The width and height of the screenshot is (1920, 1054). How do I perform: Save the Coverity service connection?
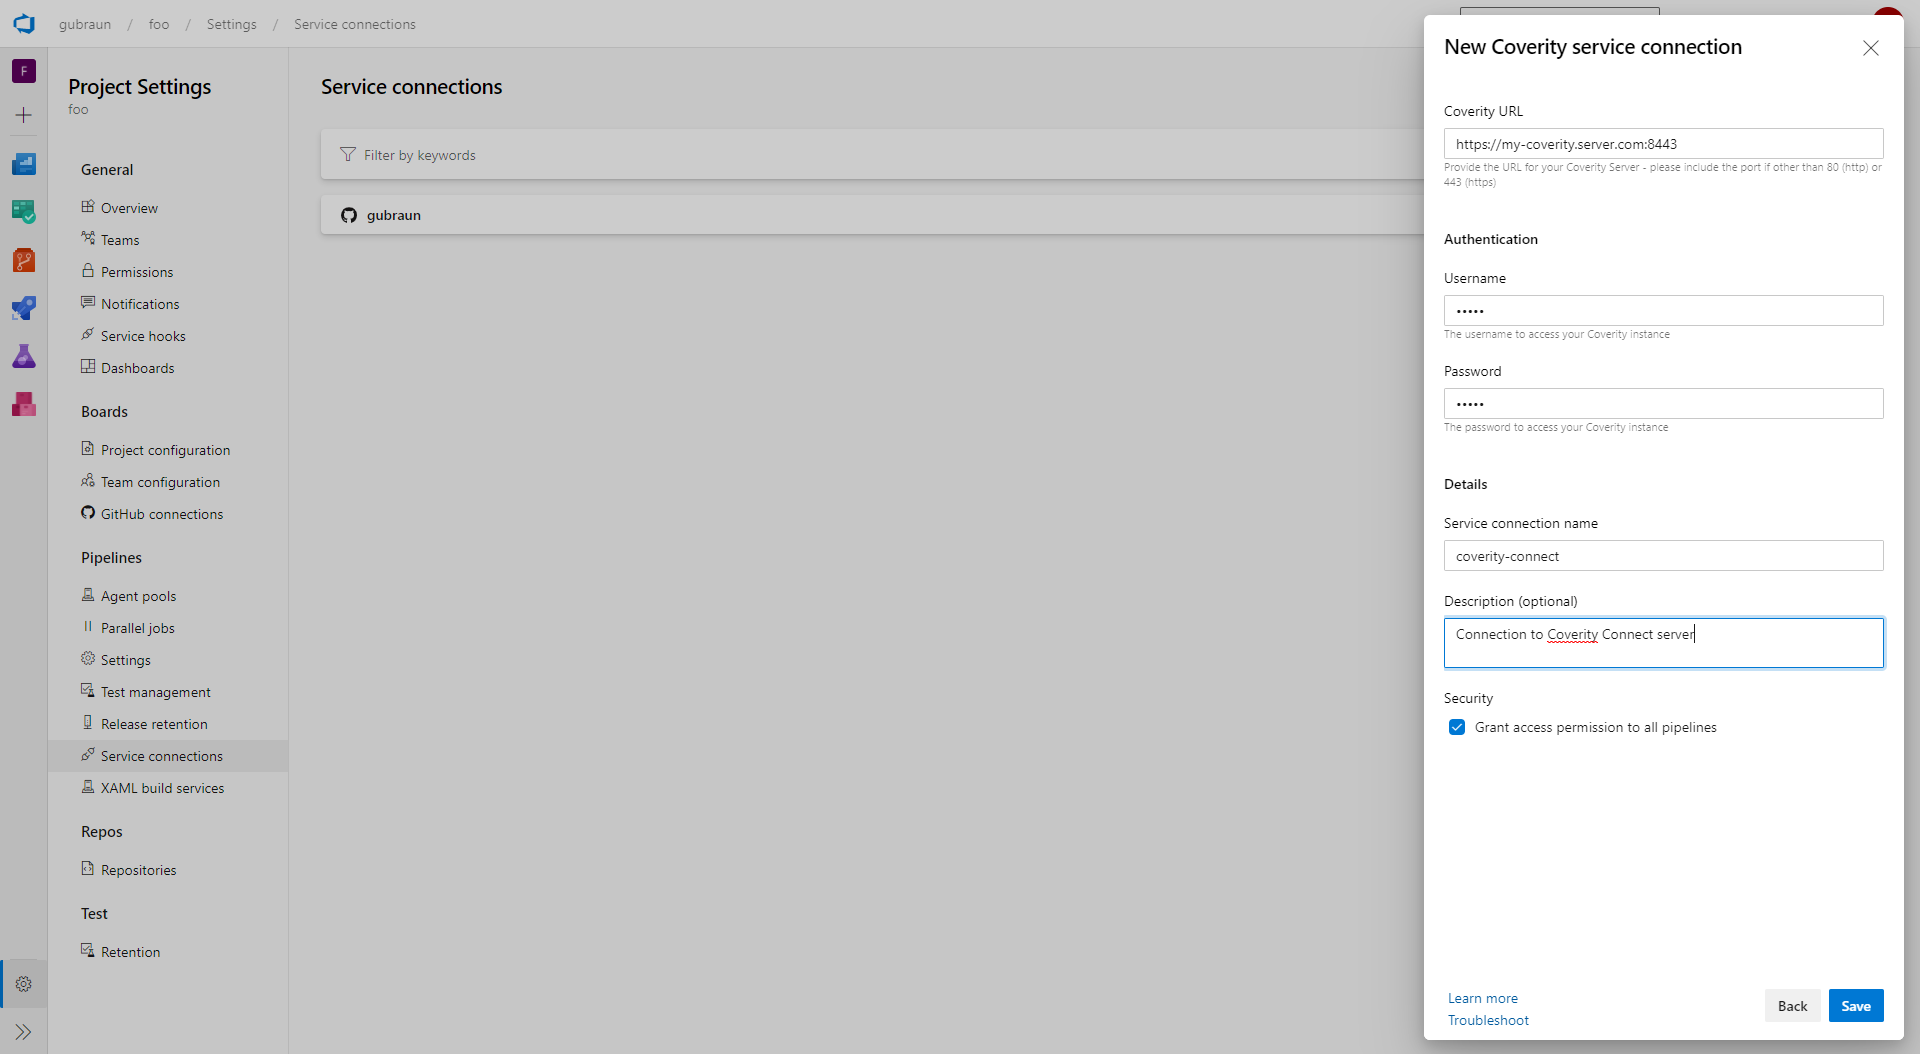click(x=1855, y=1006)
